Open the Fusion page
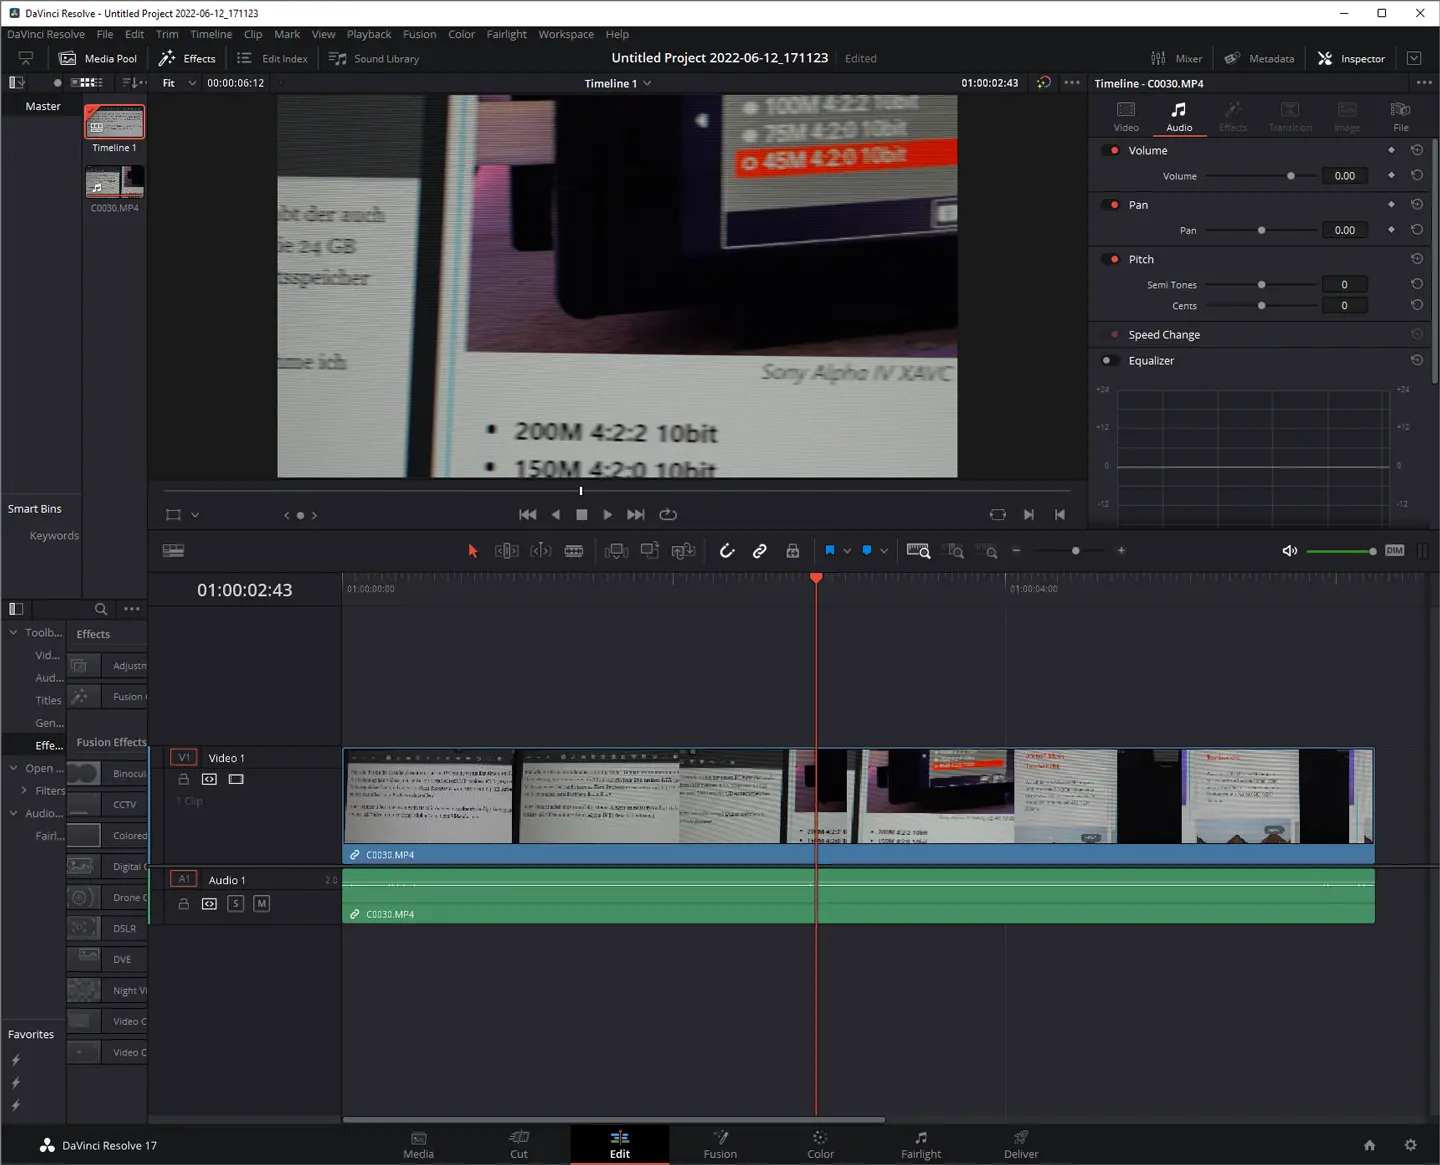This screenshot has height=1165, width=1440. [720, 1145]
